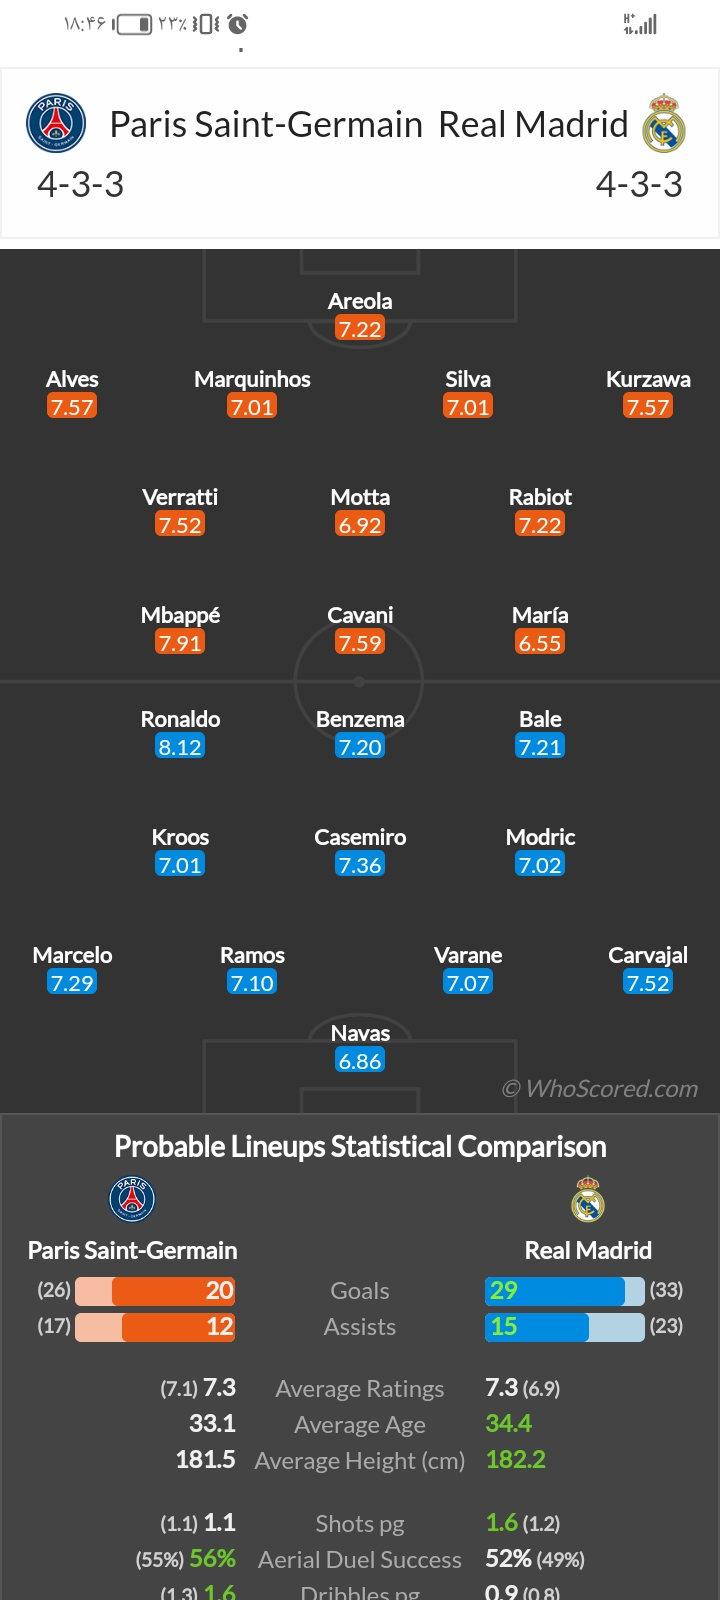Tap the vibrate mode icon in status bar
The height and width of the screenshot is (1600, 720).
pos(206,24)
